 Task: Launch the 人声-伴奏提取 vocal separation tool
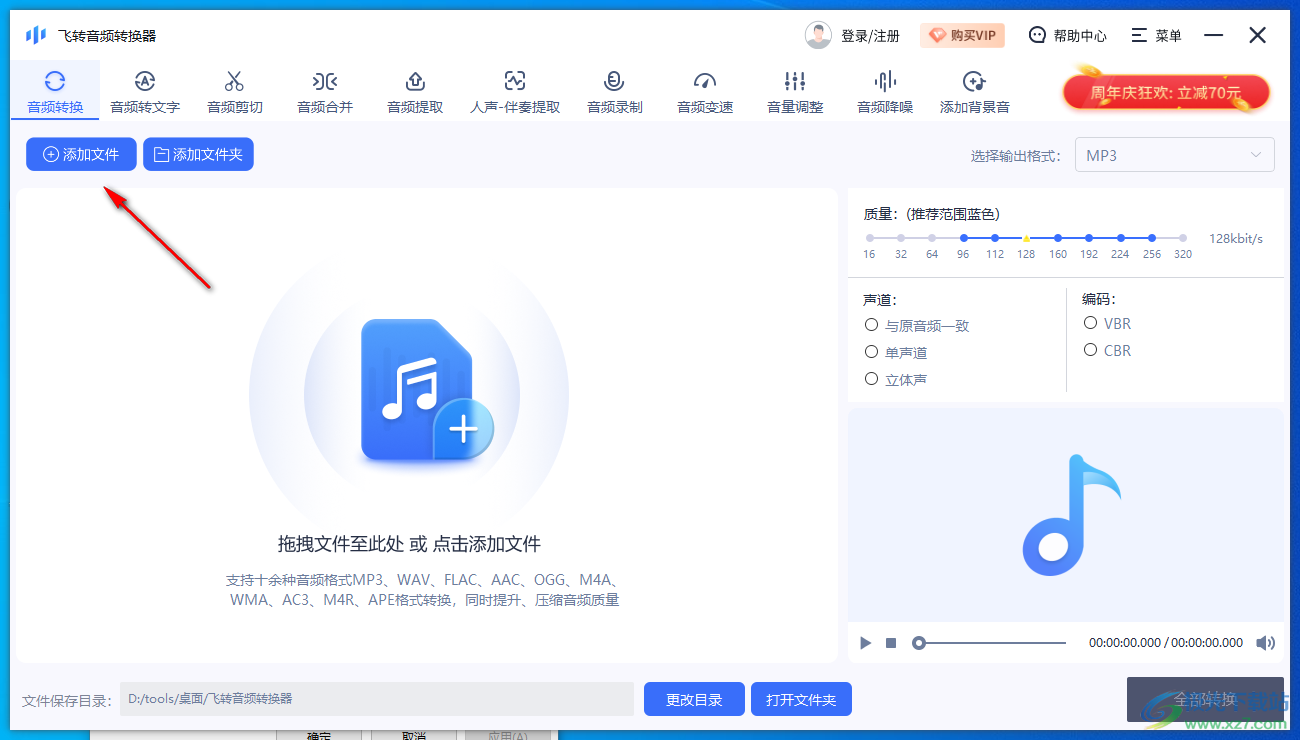[514, 90]
